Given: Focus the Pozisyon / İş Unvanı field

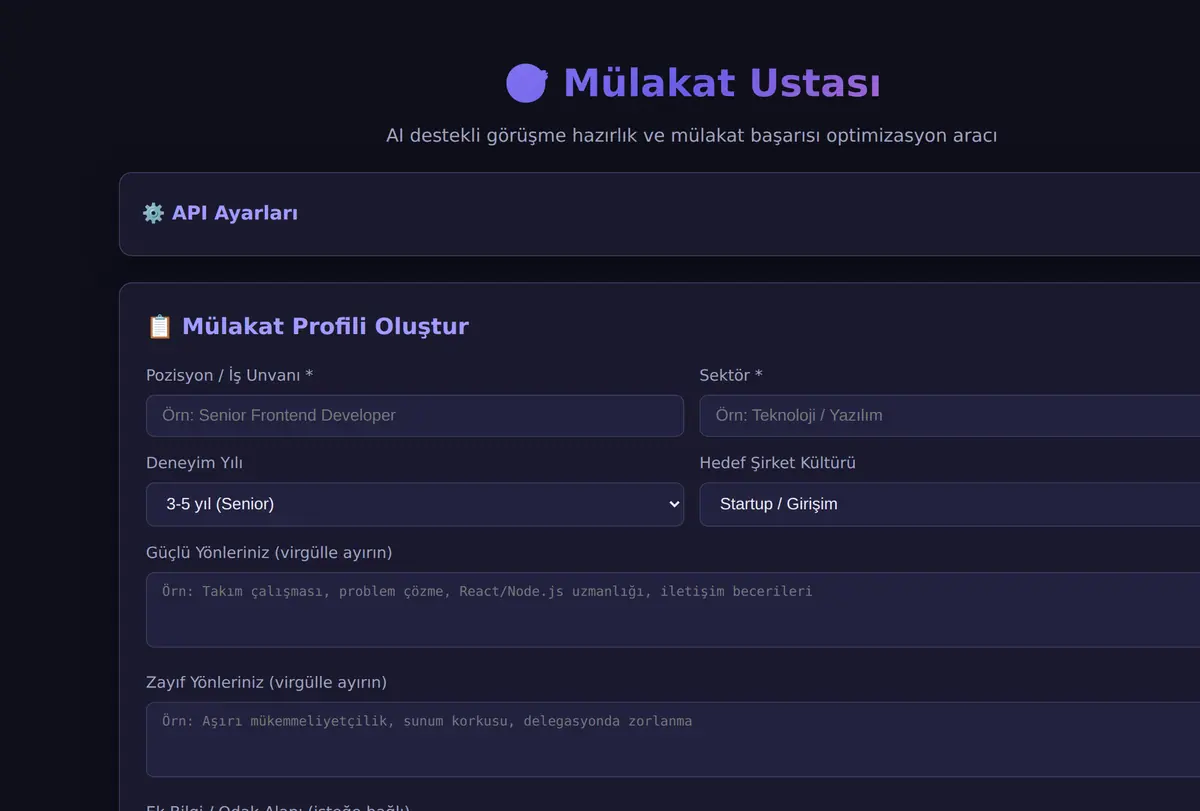Looking at the screenshot, I should point(415,415).
